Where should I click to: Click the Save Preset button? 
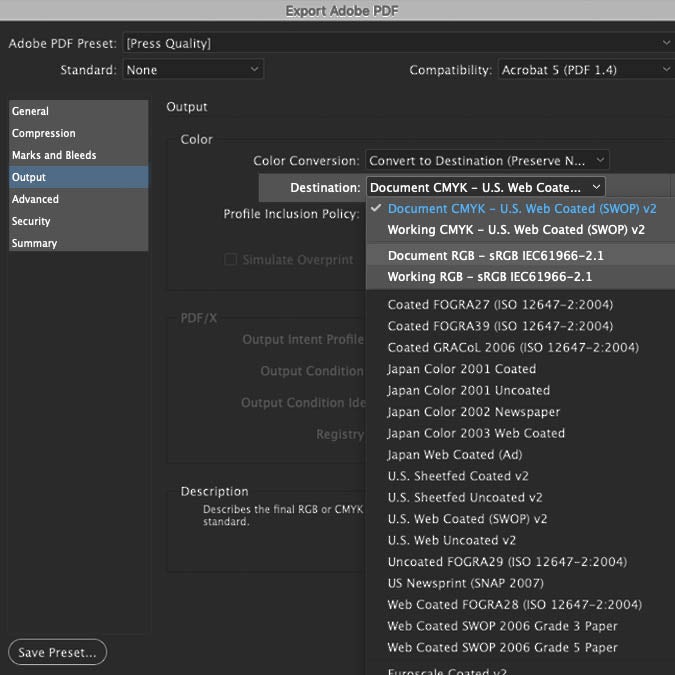[57, 653]
